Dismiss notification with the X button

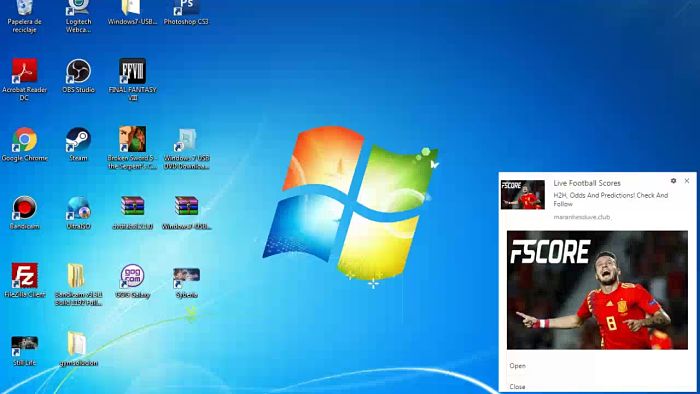(687, 181)
